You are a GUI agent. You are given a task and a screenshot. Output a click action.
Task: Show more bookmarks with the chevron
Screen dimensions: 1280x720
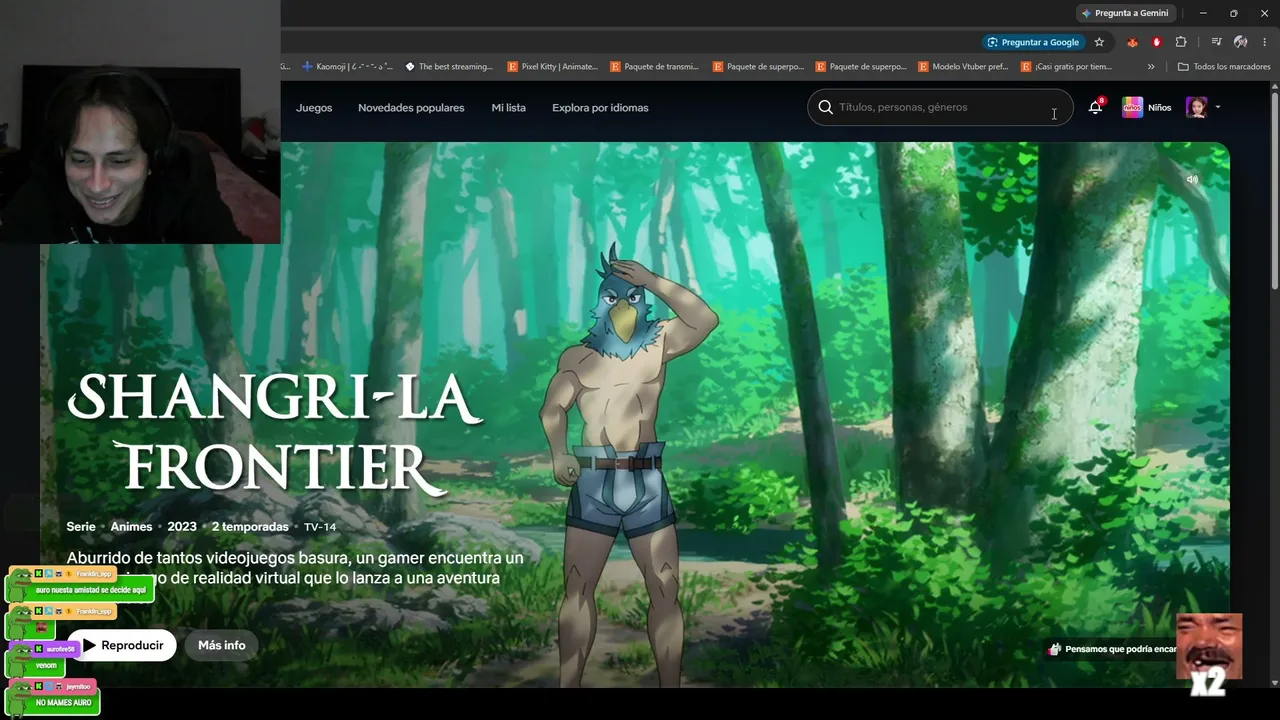tap(1151, 67)
